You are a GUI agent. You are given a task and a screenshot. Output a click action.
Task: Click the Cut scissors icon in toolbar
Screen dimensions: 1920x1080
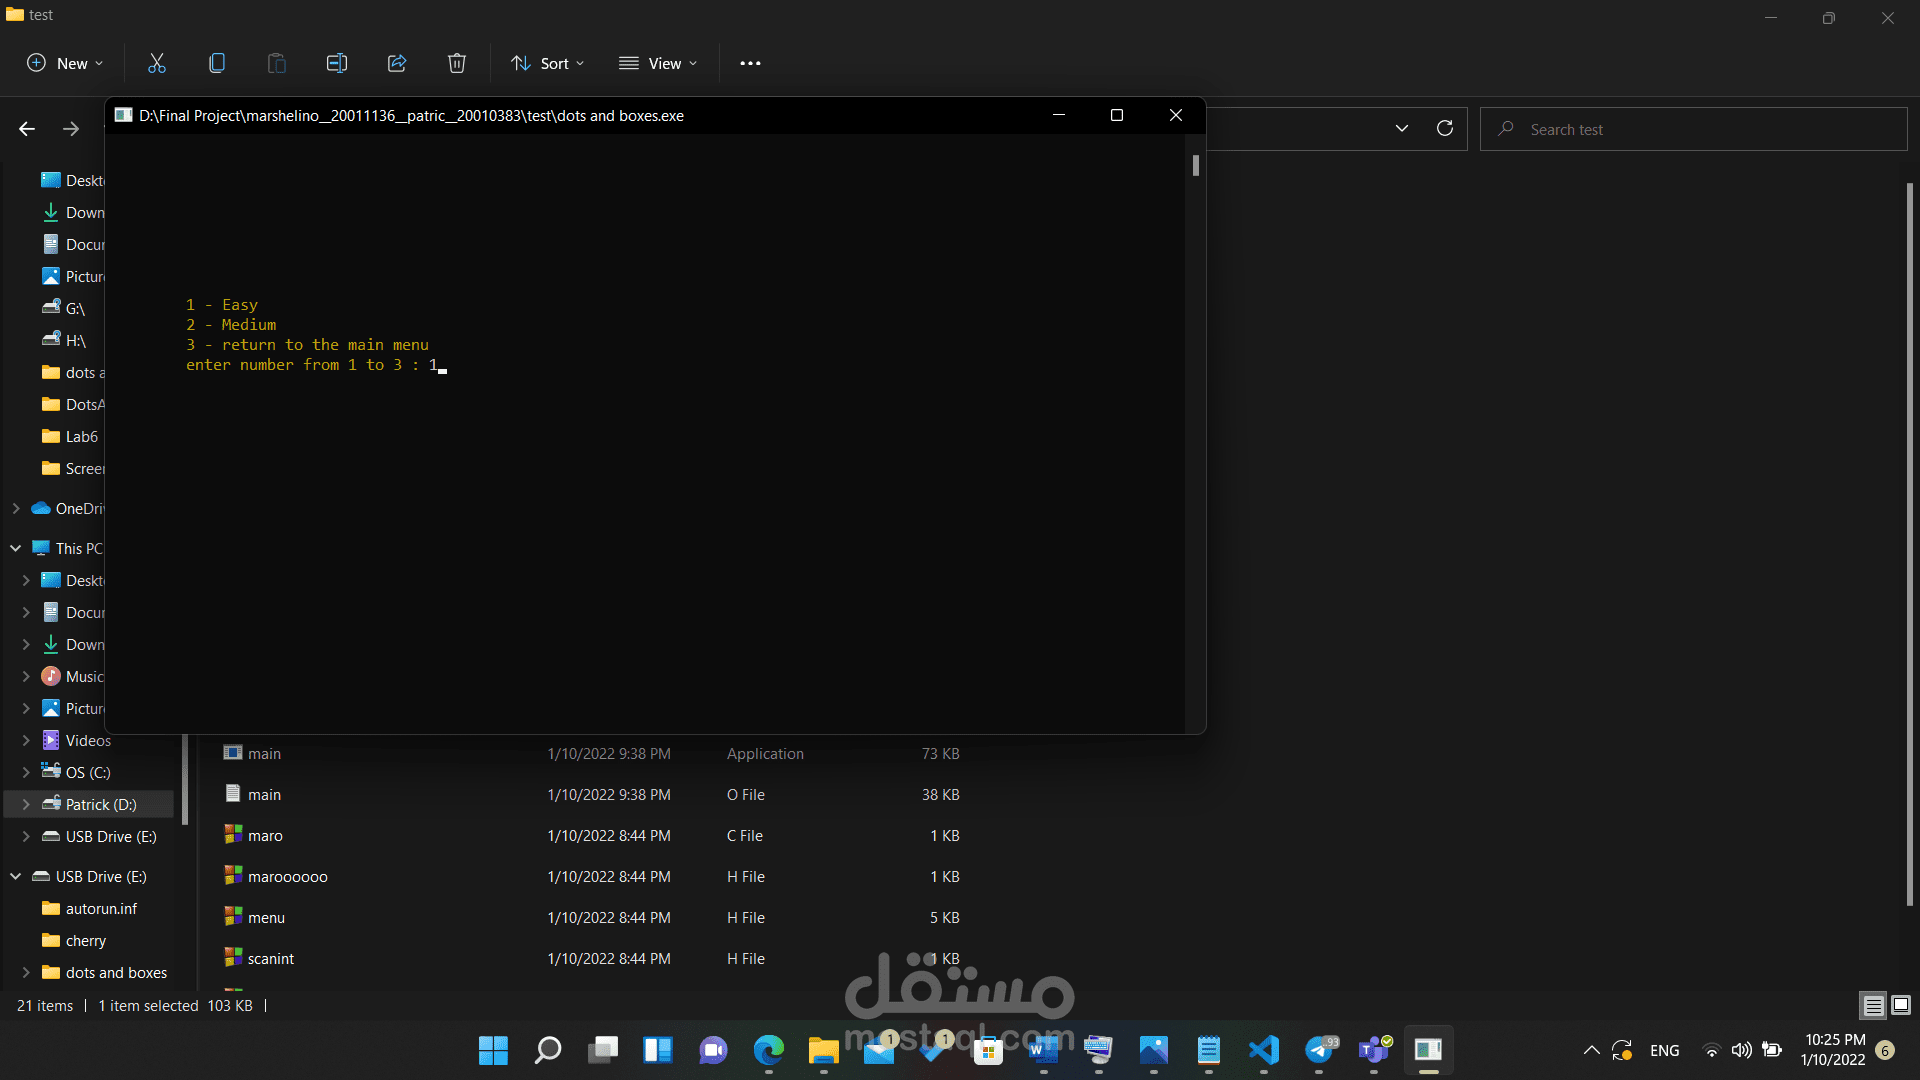[157, 63]
